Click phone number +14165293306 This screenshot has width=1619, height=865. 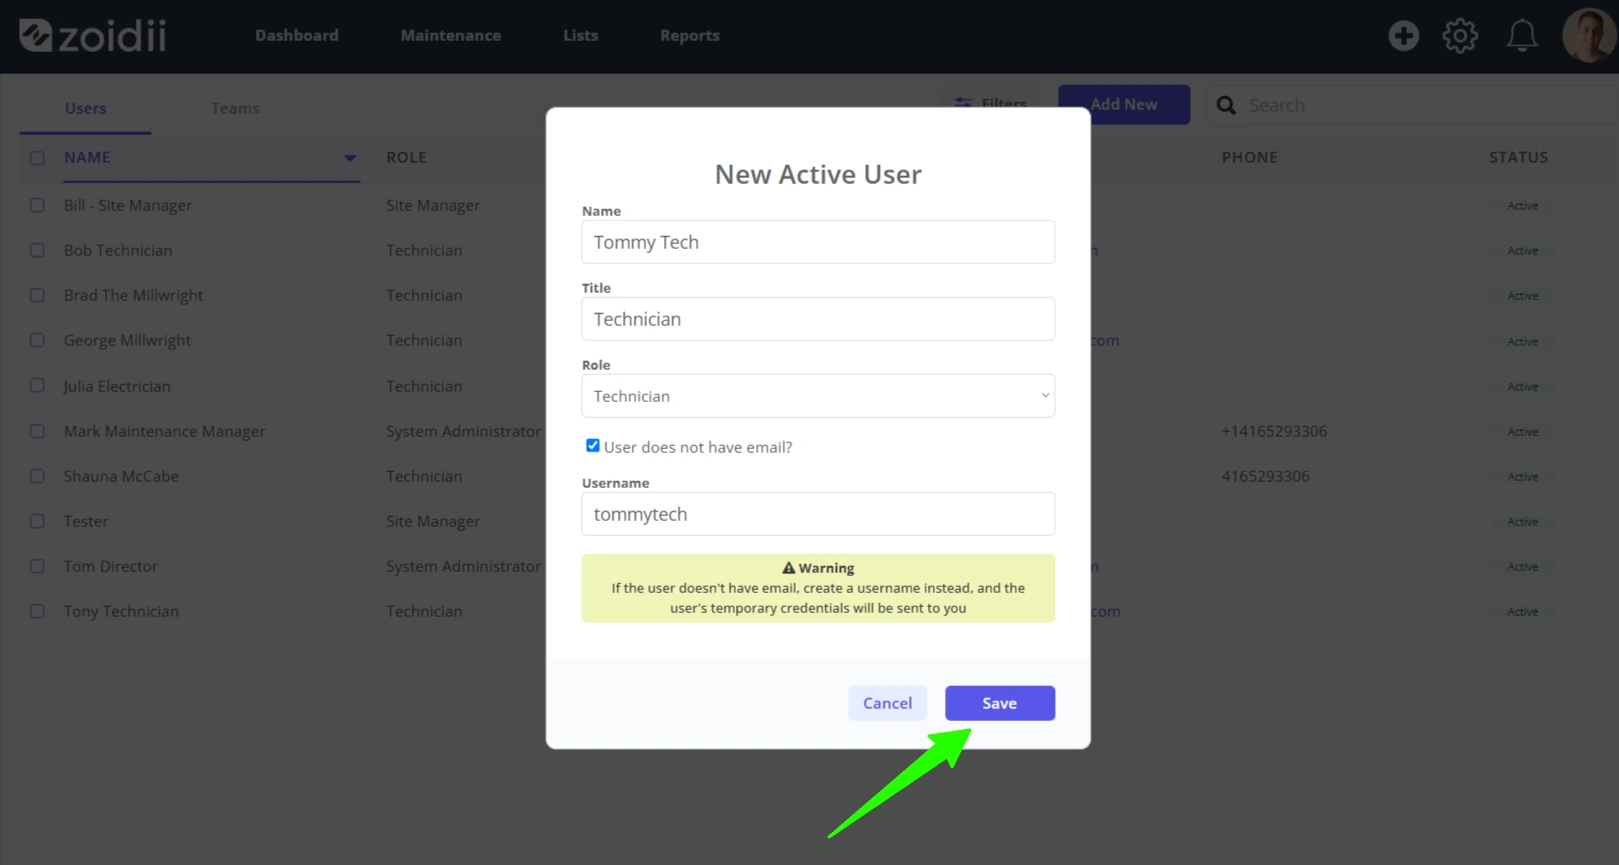pos(1274,431)
